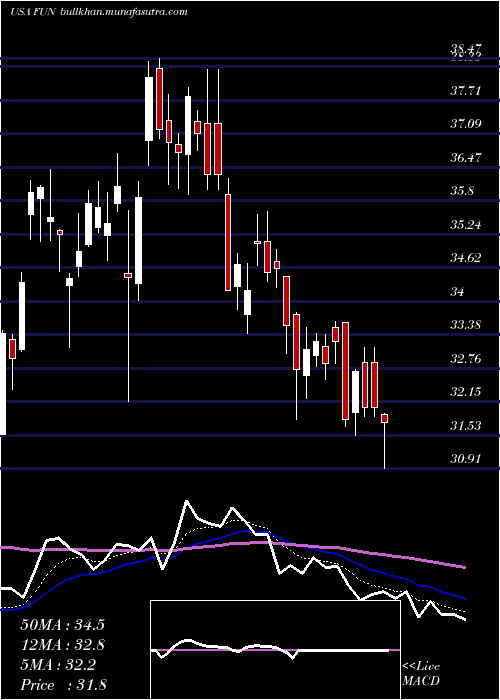This screenshot has height=700, width=500.
Task: Click the Price : 31.8 readout
Action: tap(63, 685)
